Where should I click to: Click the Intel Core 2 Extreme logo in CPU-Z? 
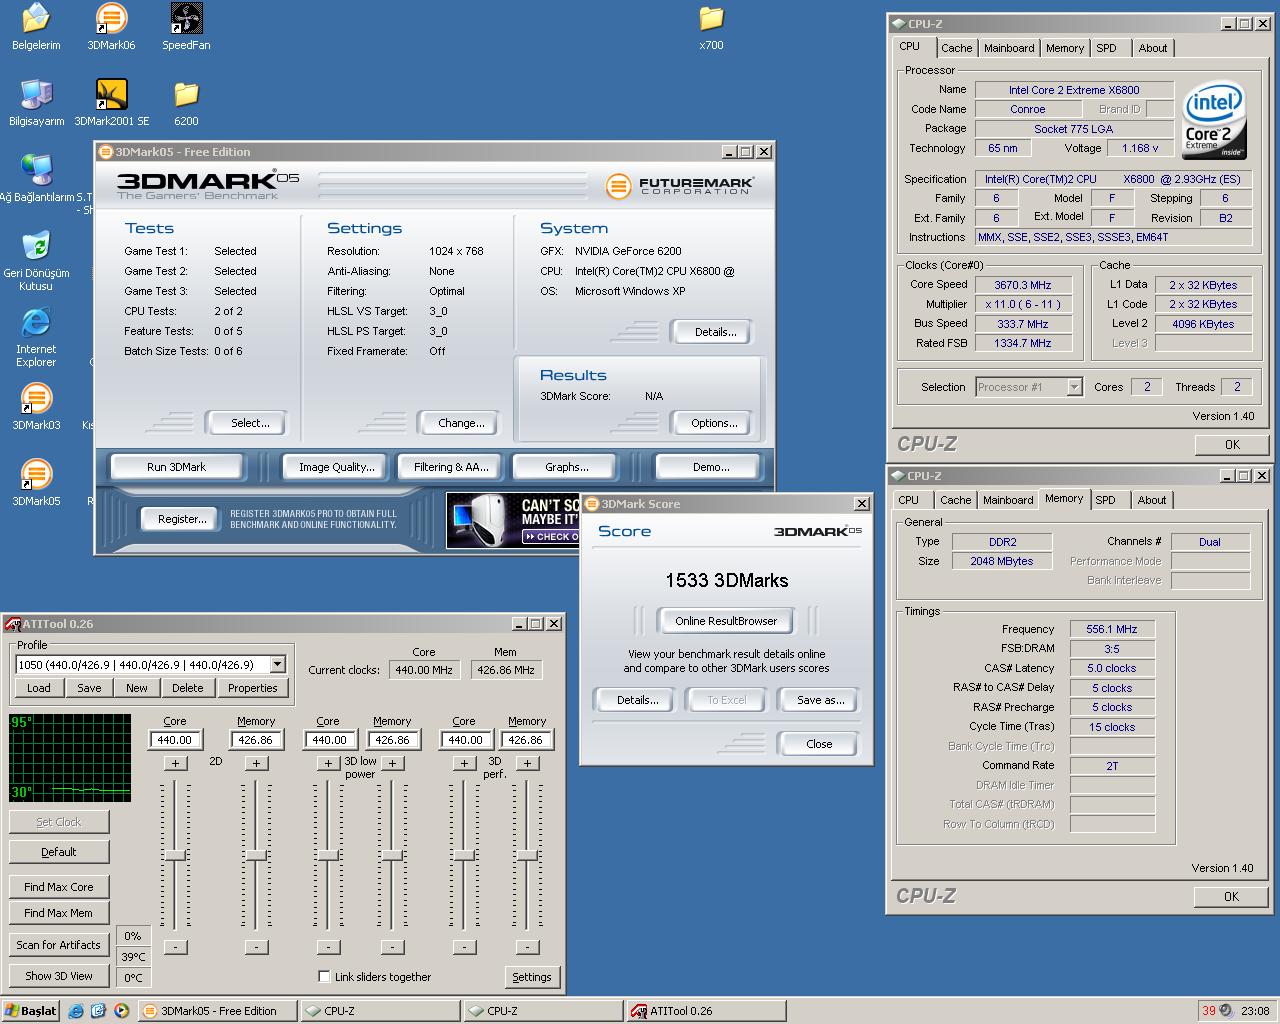pyautogui.click(x=1214, y=120)
